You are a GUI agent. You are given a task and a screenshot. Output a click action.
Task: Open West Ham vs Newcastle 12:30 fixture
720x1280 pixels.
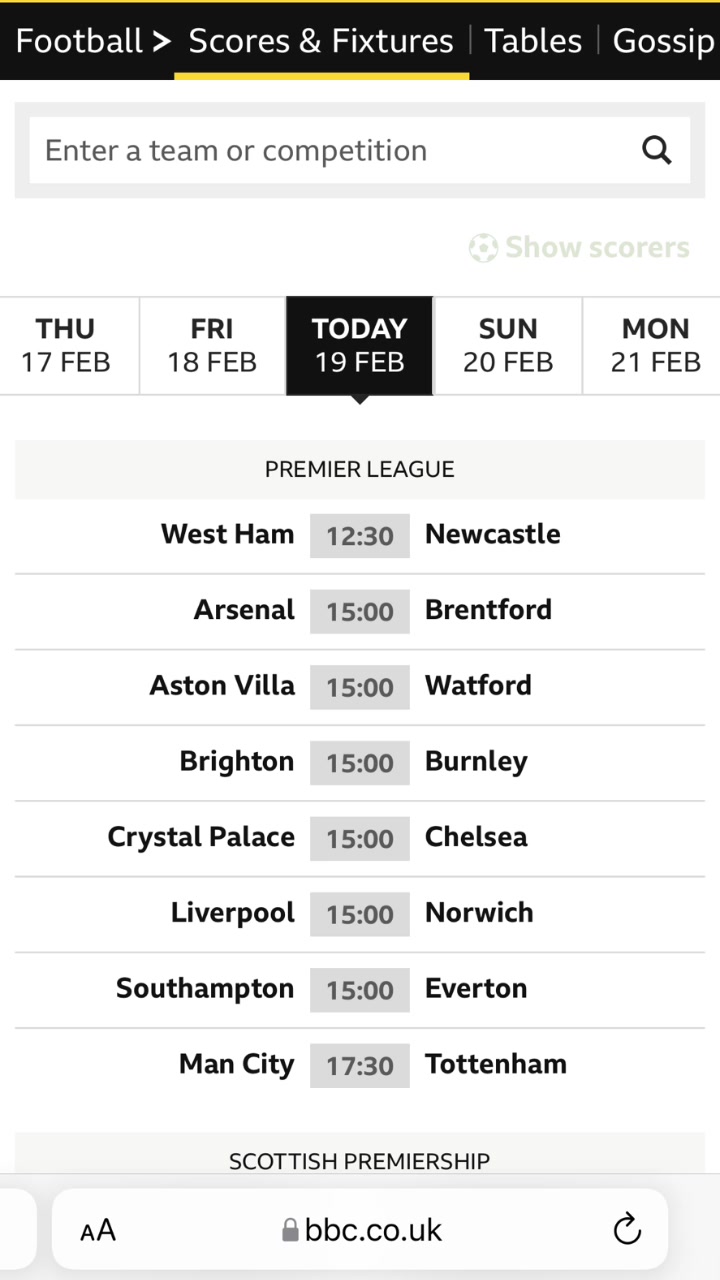pos(360,536)
